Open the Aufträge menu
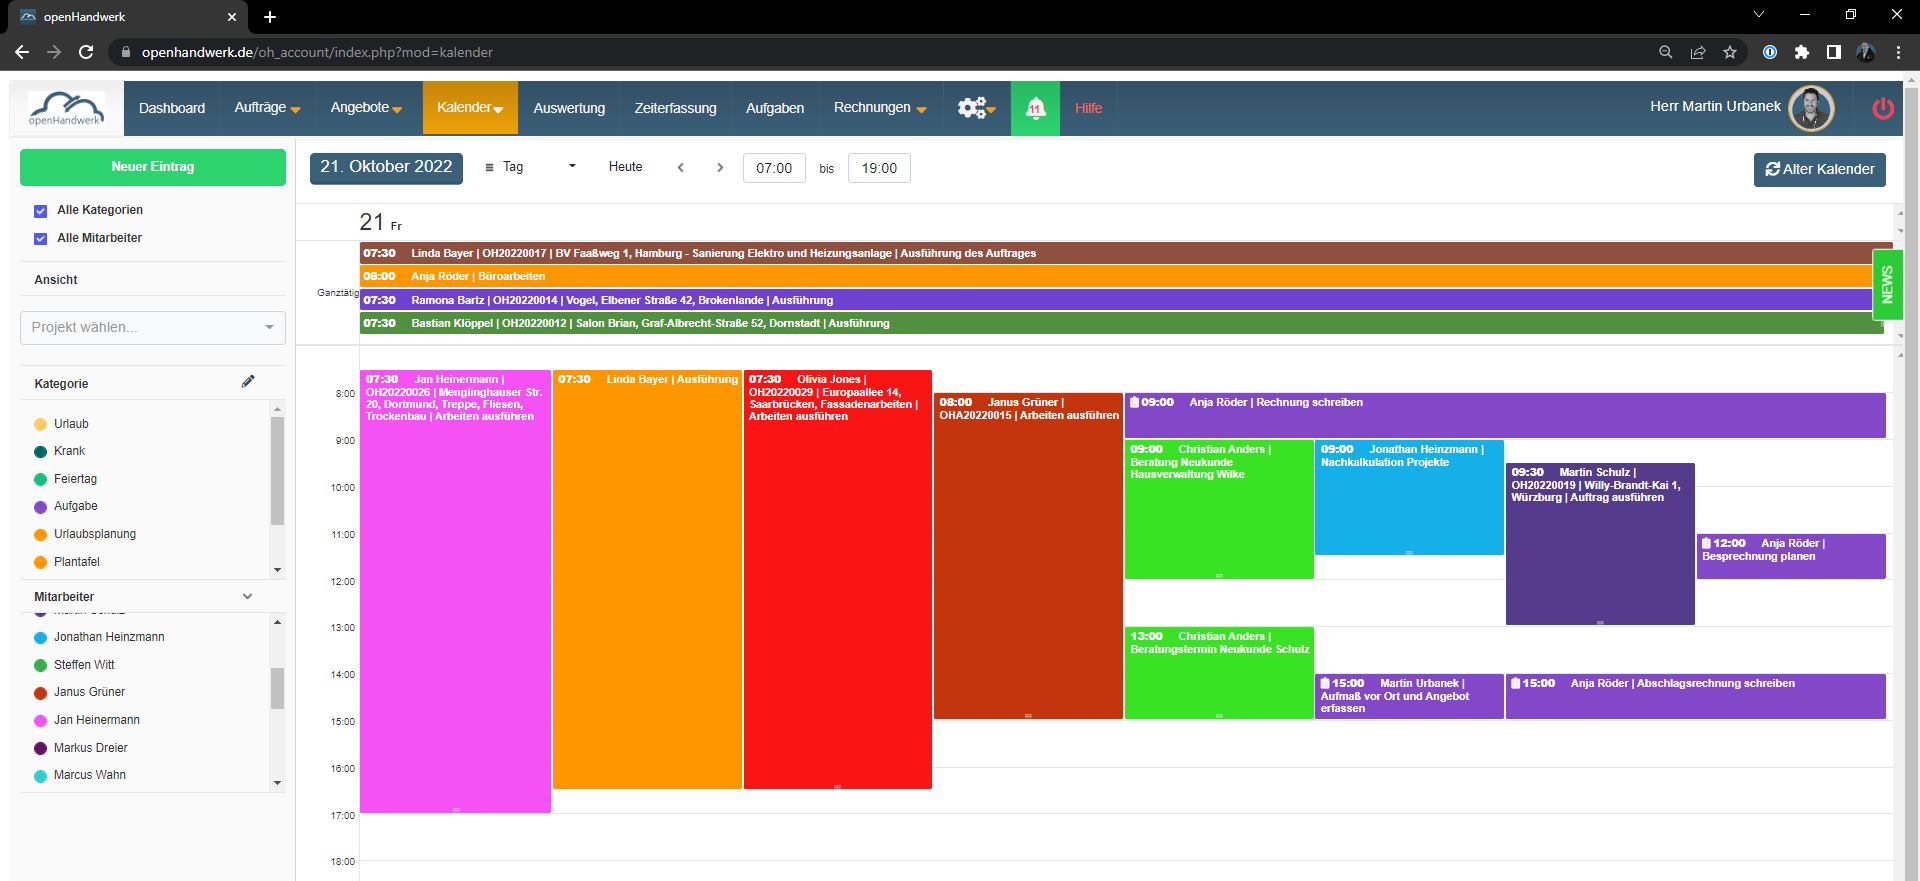This screenshot has width=1920, height=881. (x=266, y=108)
